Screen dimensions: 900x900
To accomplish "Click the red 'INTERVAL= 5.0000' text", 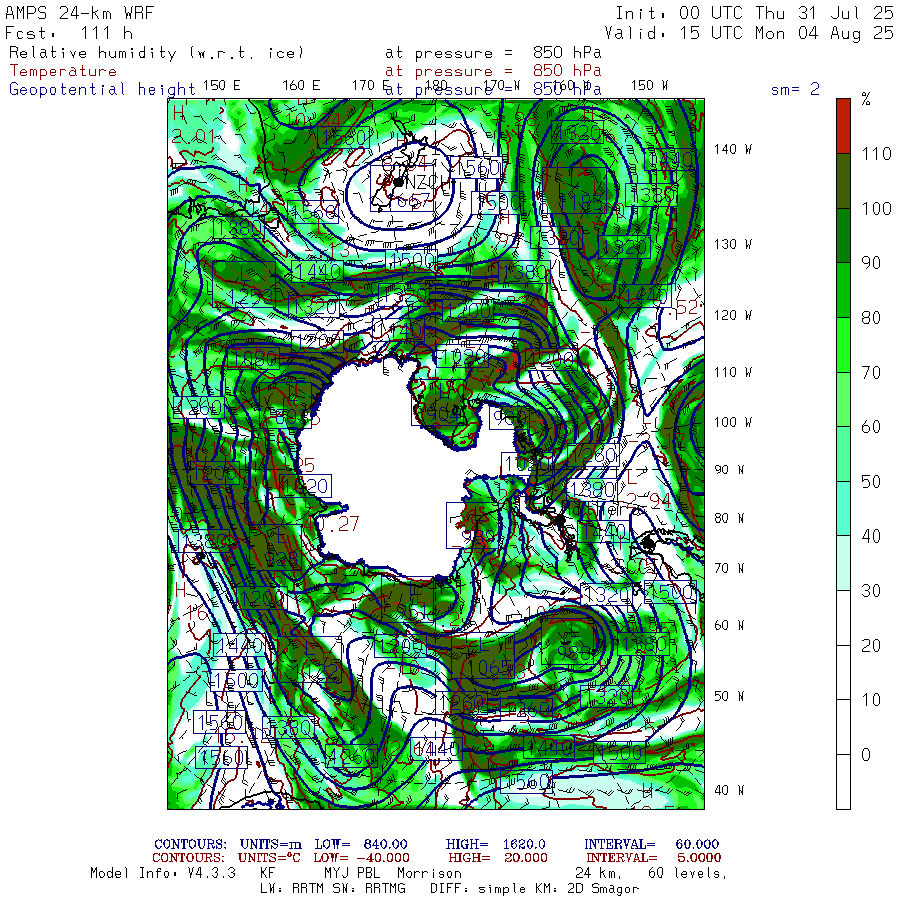I will point(654,858).
